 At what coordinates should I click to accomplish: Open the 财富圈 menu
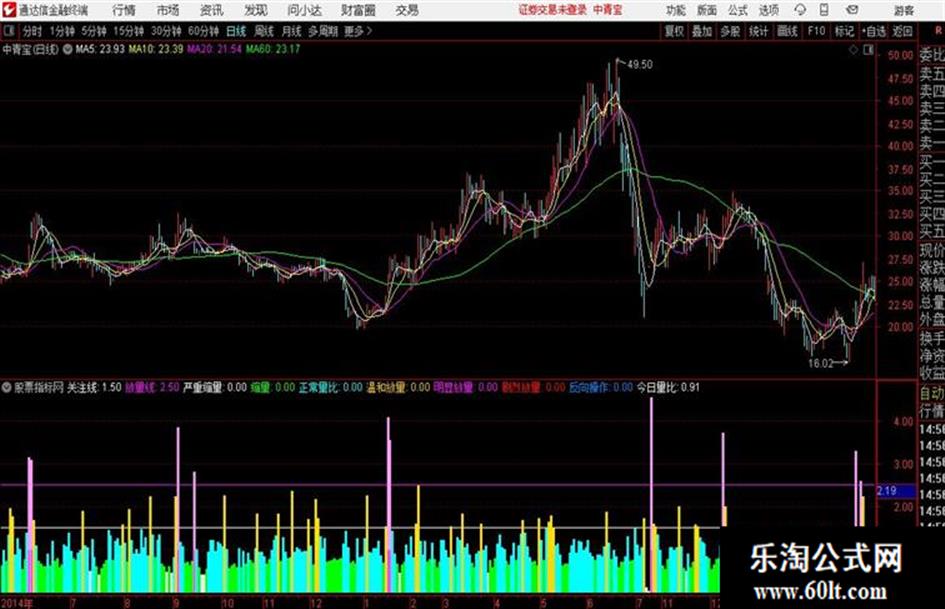[x=358, y=10]
